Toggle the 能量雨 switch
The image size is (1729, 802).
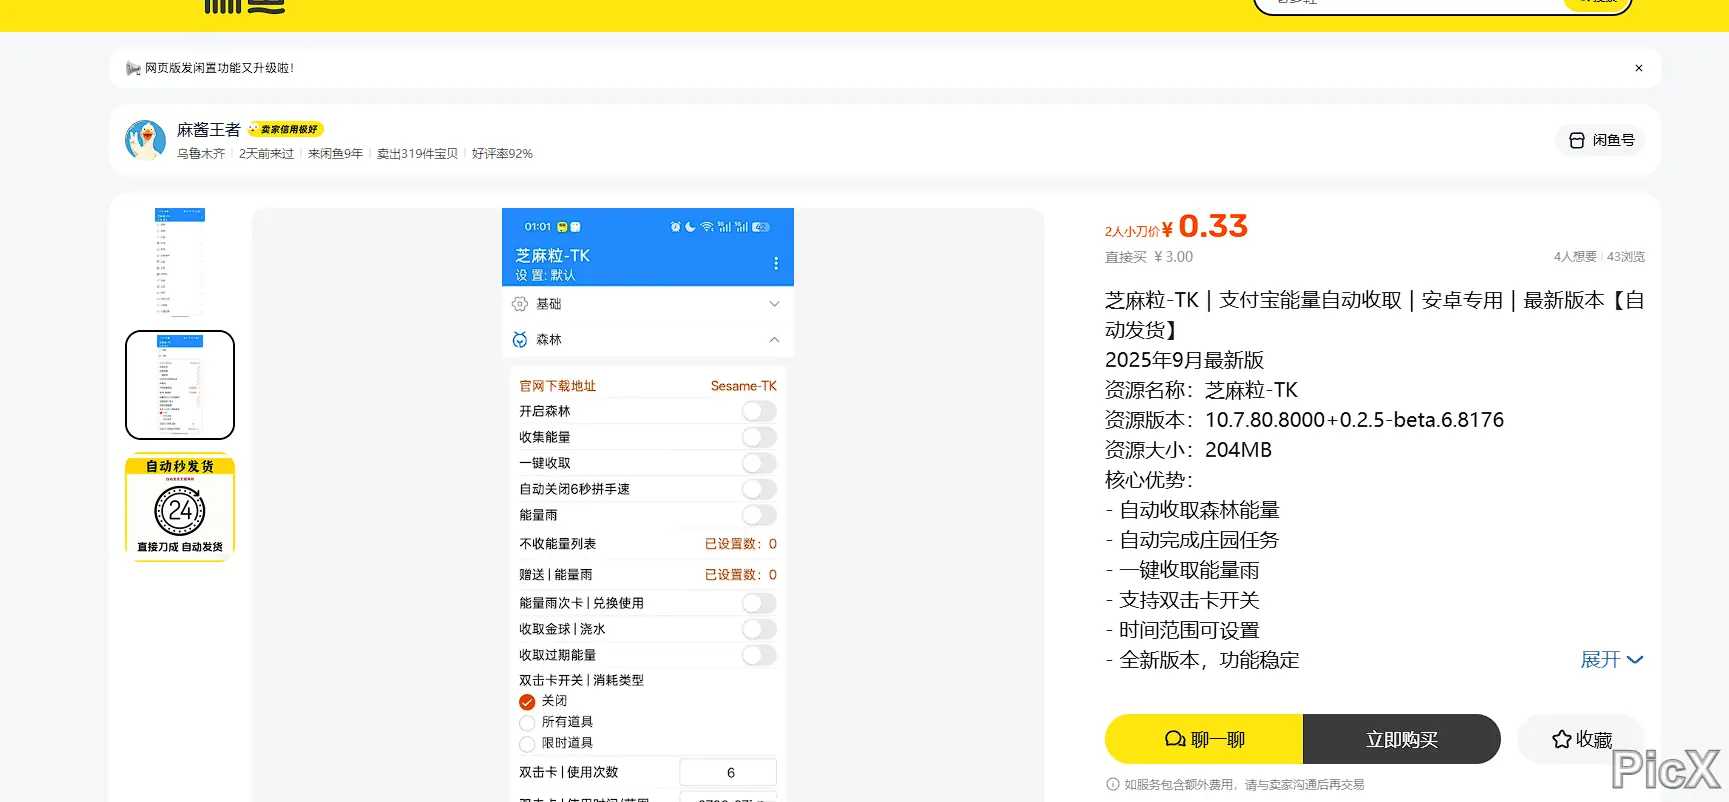click(x=759, y=515)
